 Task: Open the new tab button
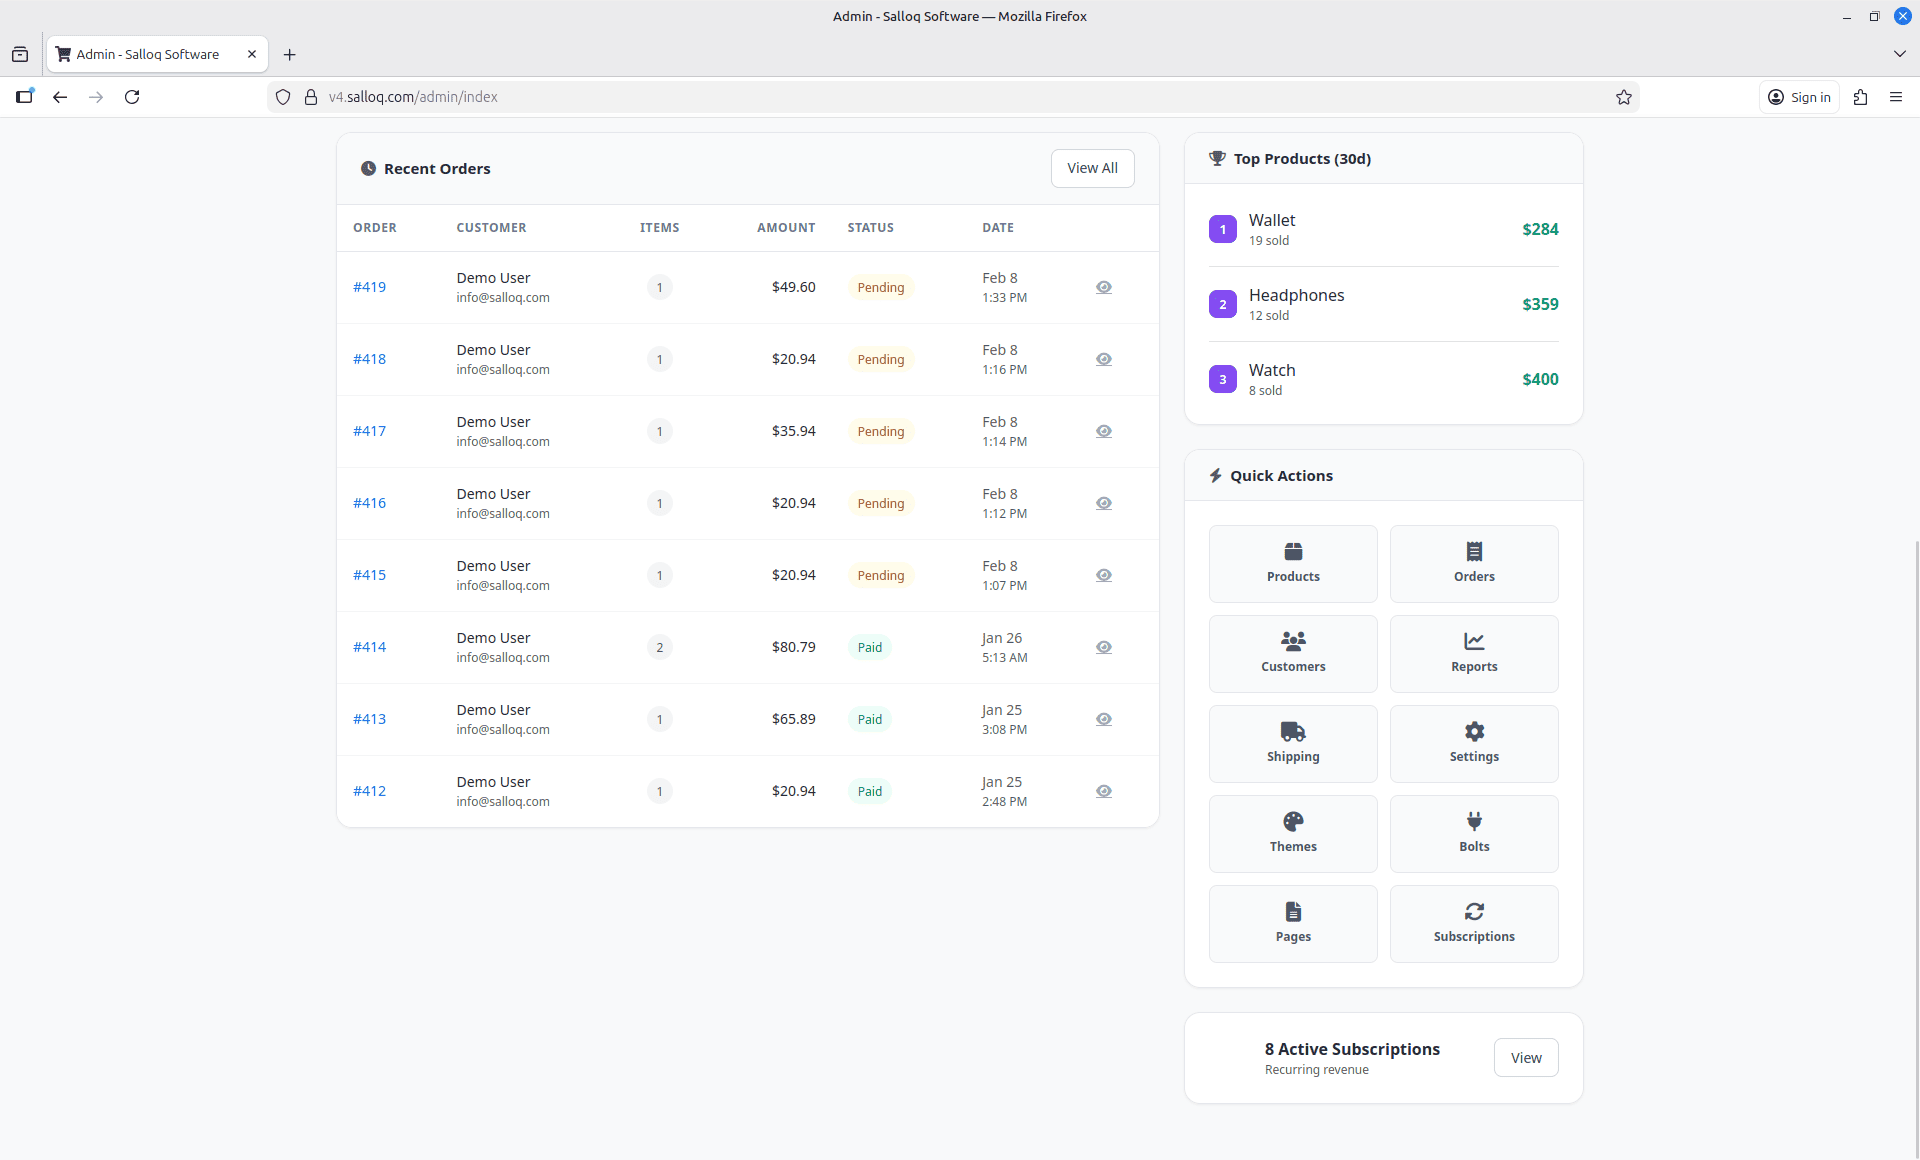[x=289, y=54]
